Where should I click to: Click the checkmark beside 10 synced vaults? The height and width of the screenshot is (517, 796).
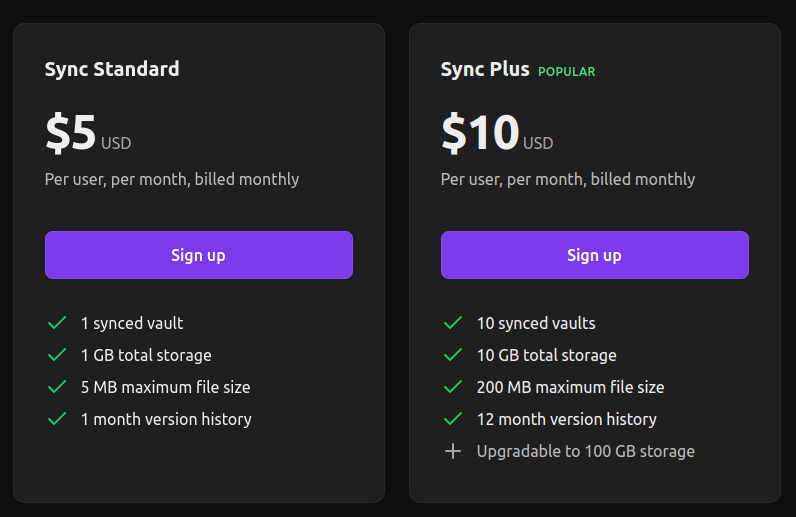click(x=453, y=323)
